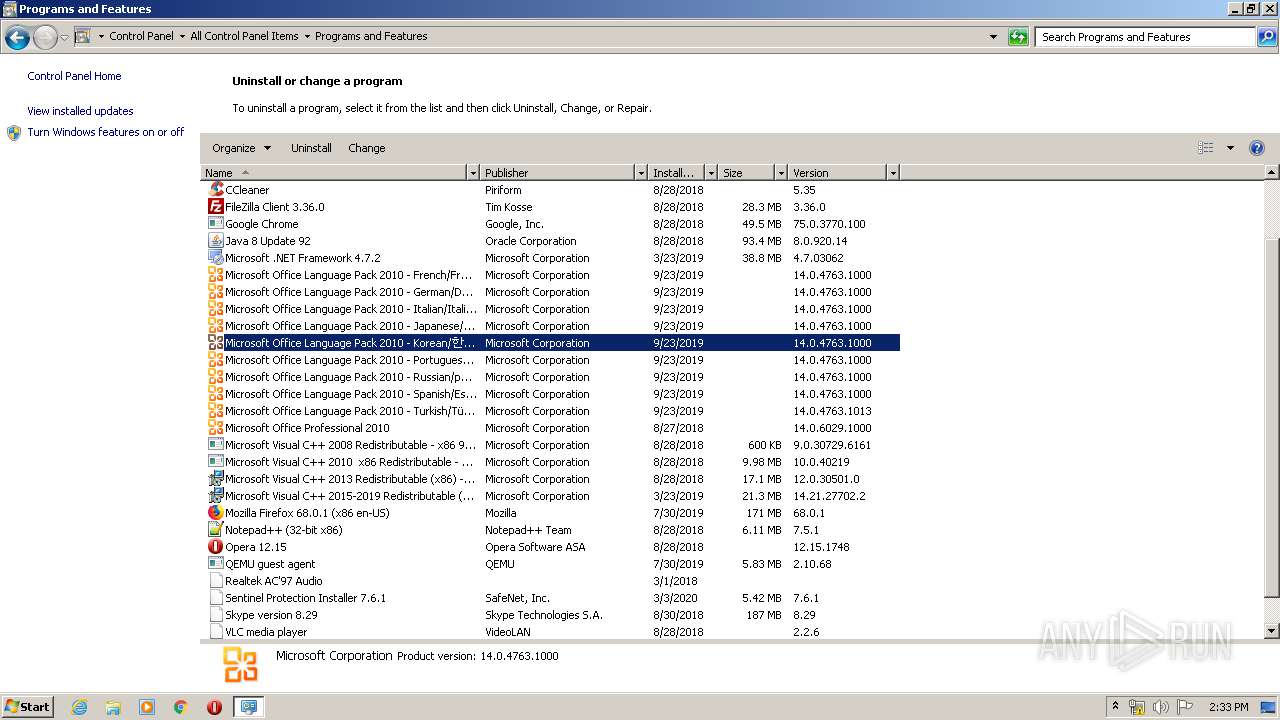This screenshot has width=1280, height=720.
Task: Open the help question mark icon
Action: coord(1257,148)
